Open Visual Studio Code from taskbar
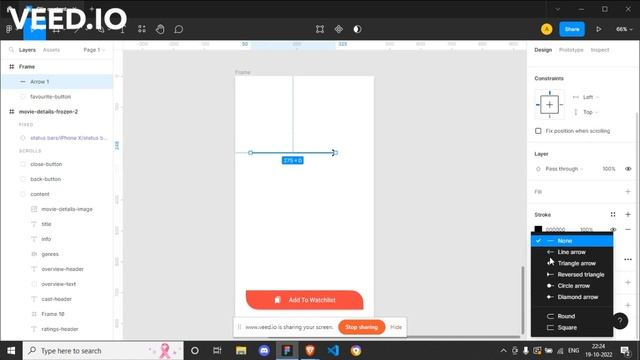The width and height of the screenshot is (640, 360). coord(333,351)
